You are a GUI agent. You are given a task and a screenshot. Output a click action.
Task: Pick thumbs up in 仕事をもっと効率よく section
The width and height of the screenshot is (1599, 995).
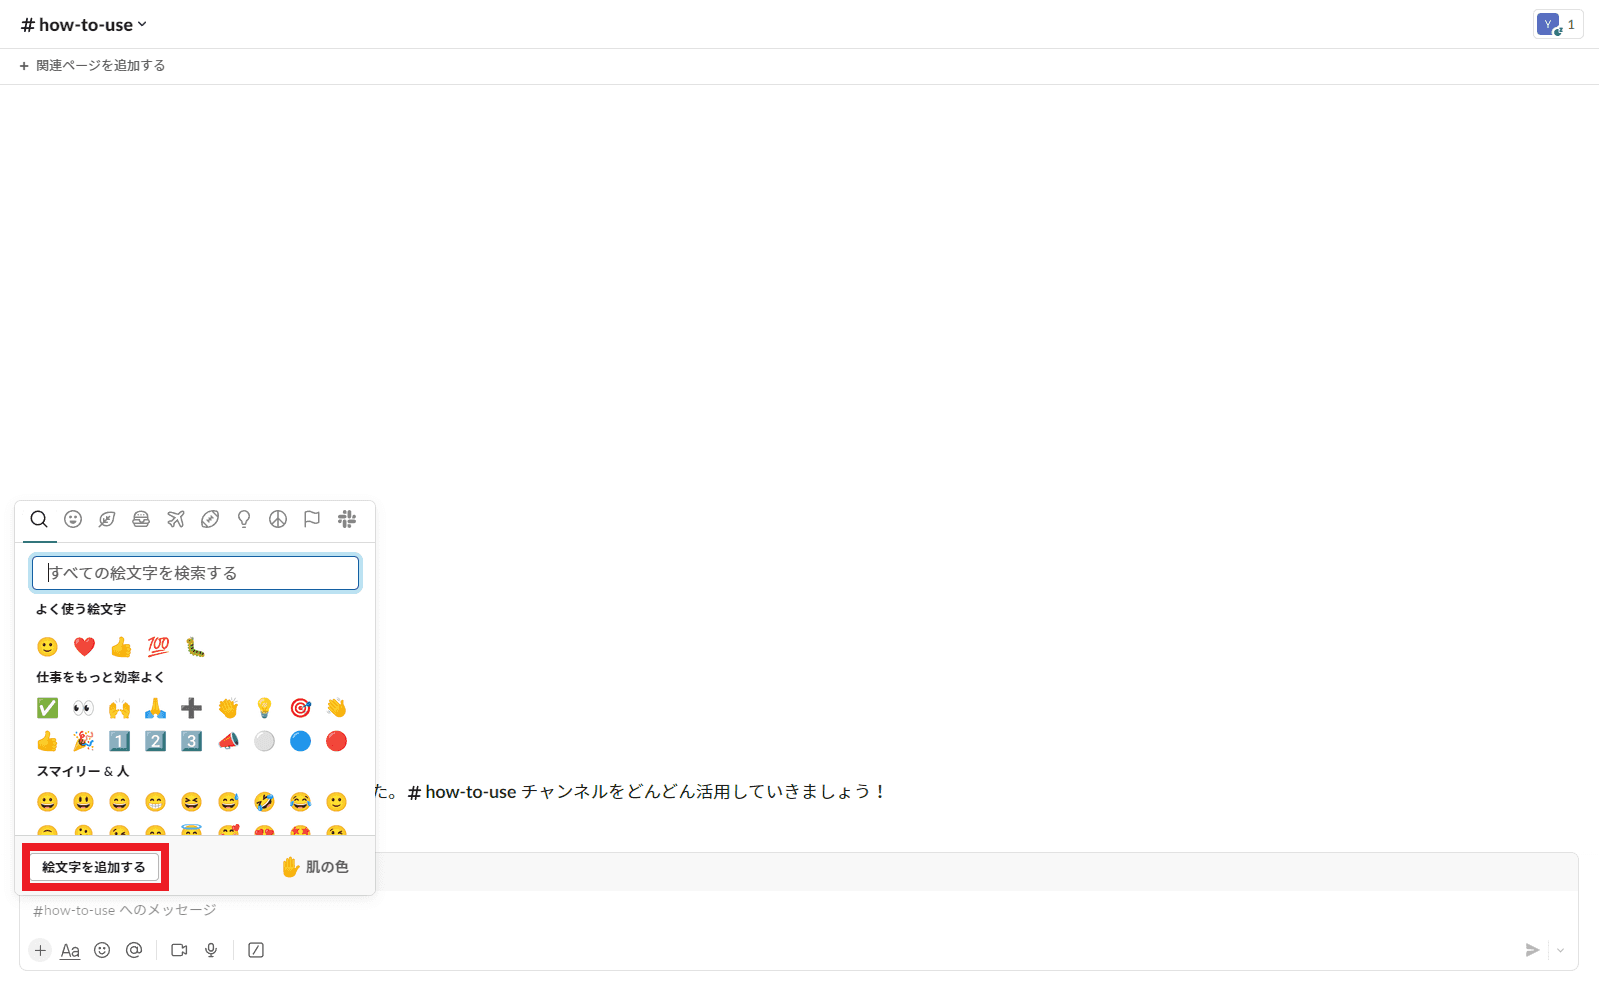pos(47,741)
